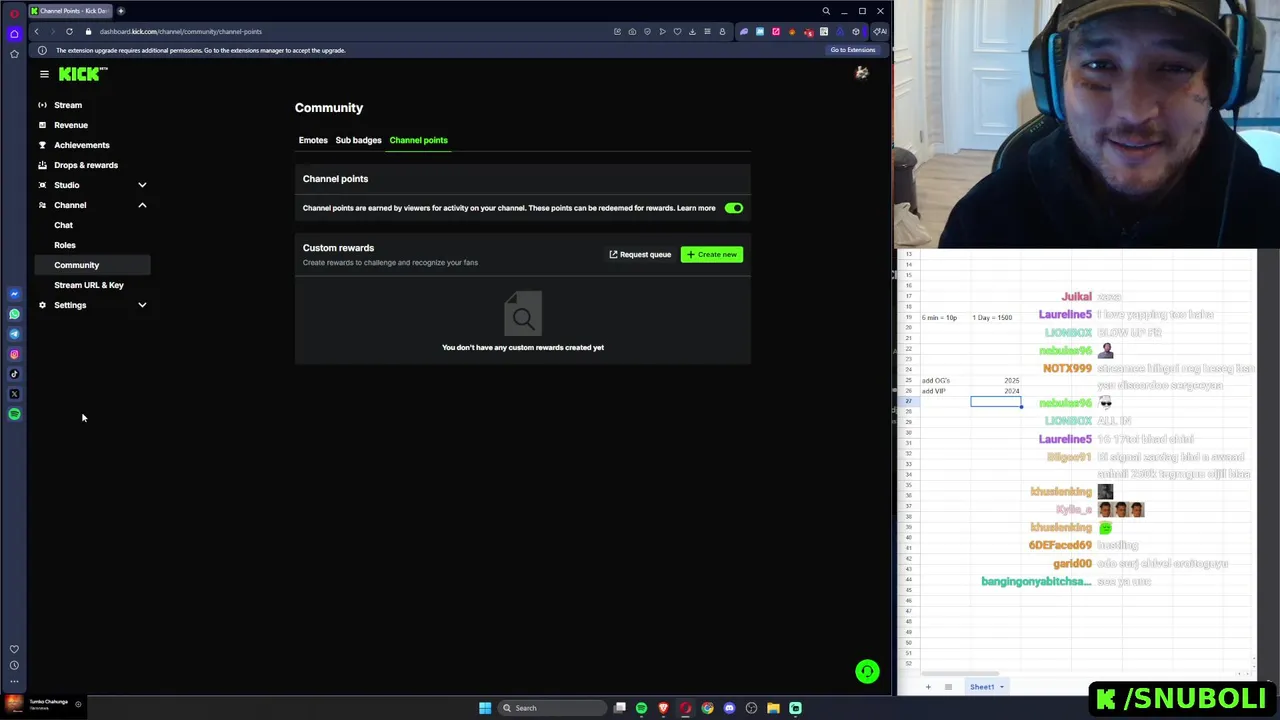Open the user avatar menu on Kick

(861, 73)
